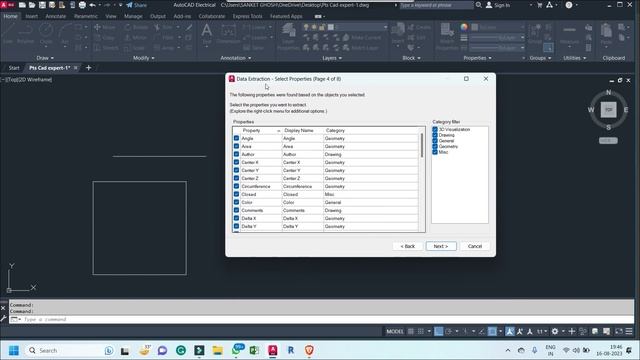
Task: Click the New file icon in quick access toolbar
Action: (22, 5)
